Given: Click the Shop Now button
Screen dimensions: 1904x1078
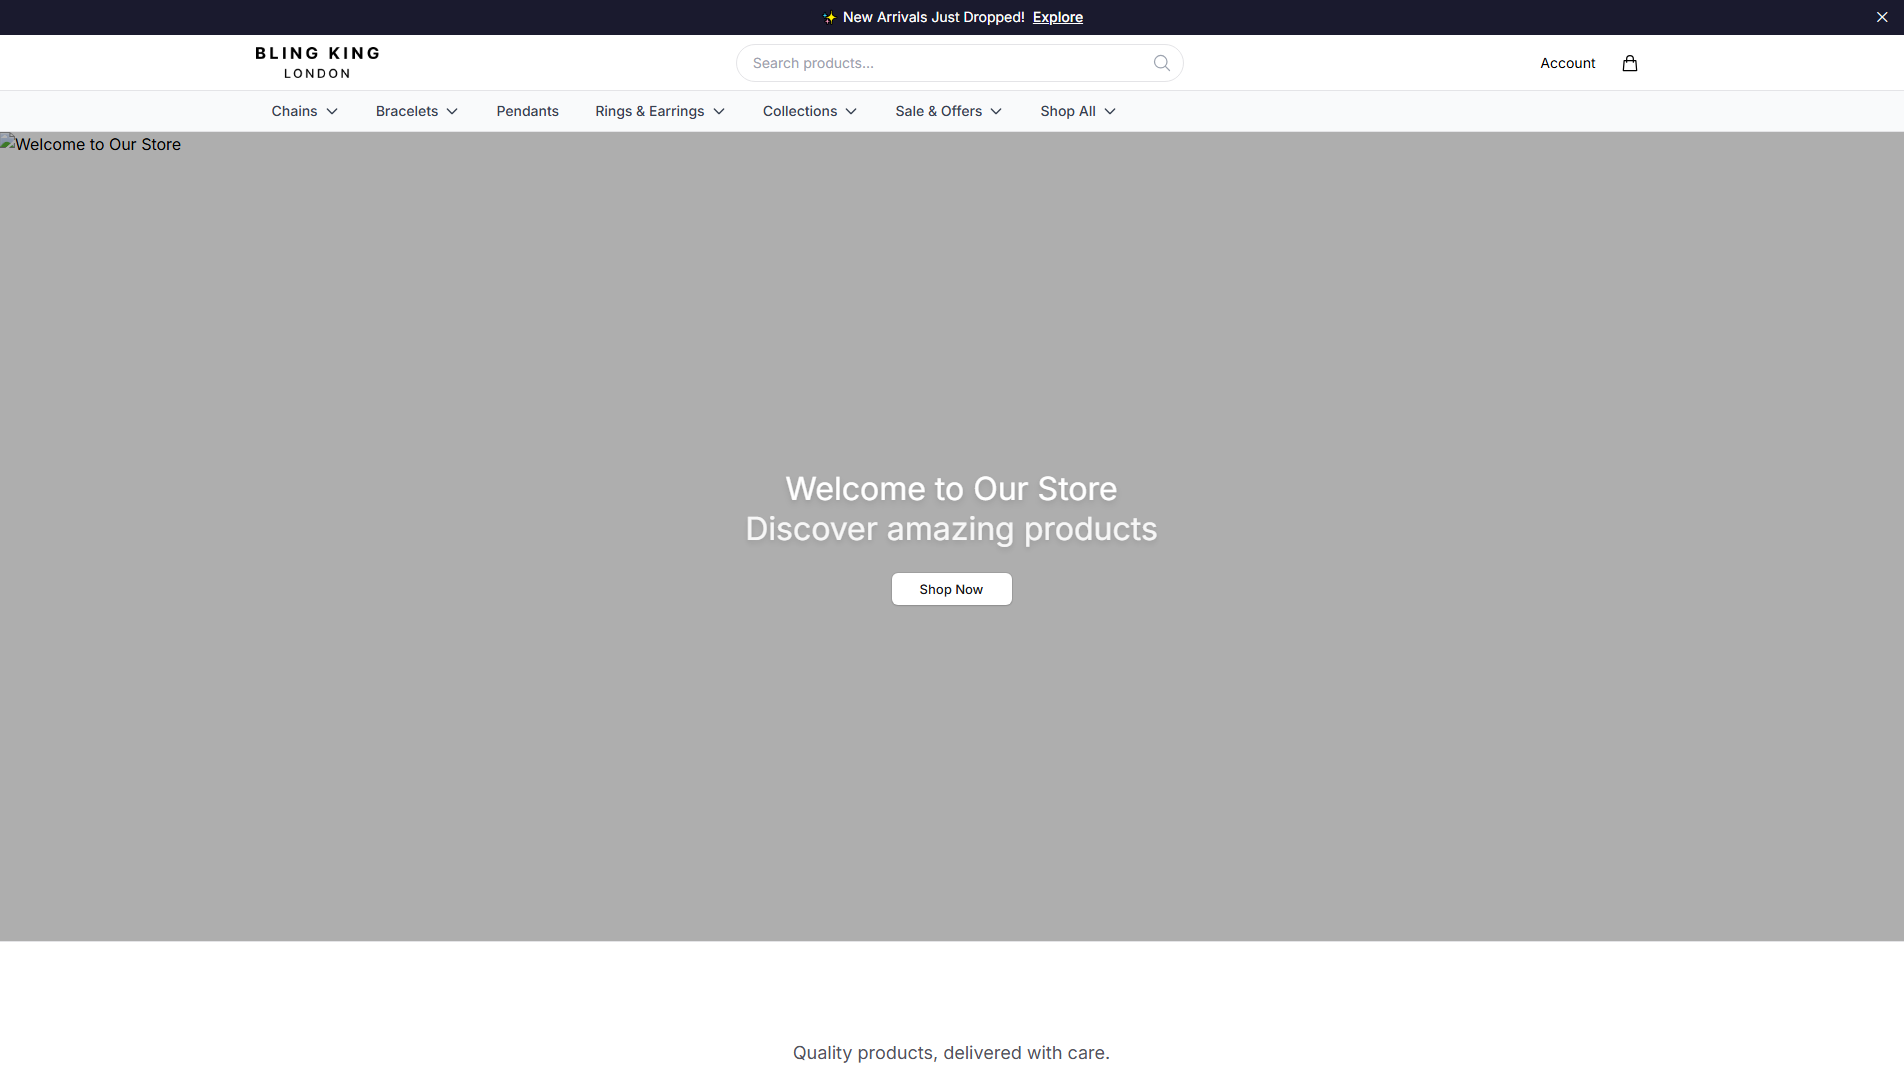Looking at the screenshot, I should 951,589.
